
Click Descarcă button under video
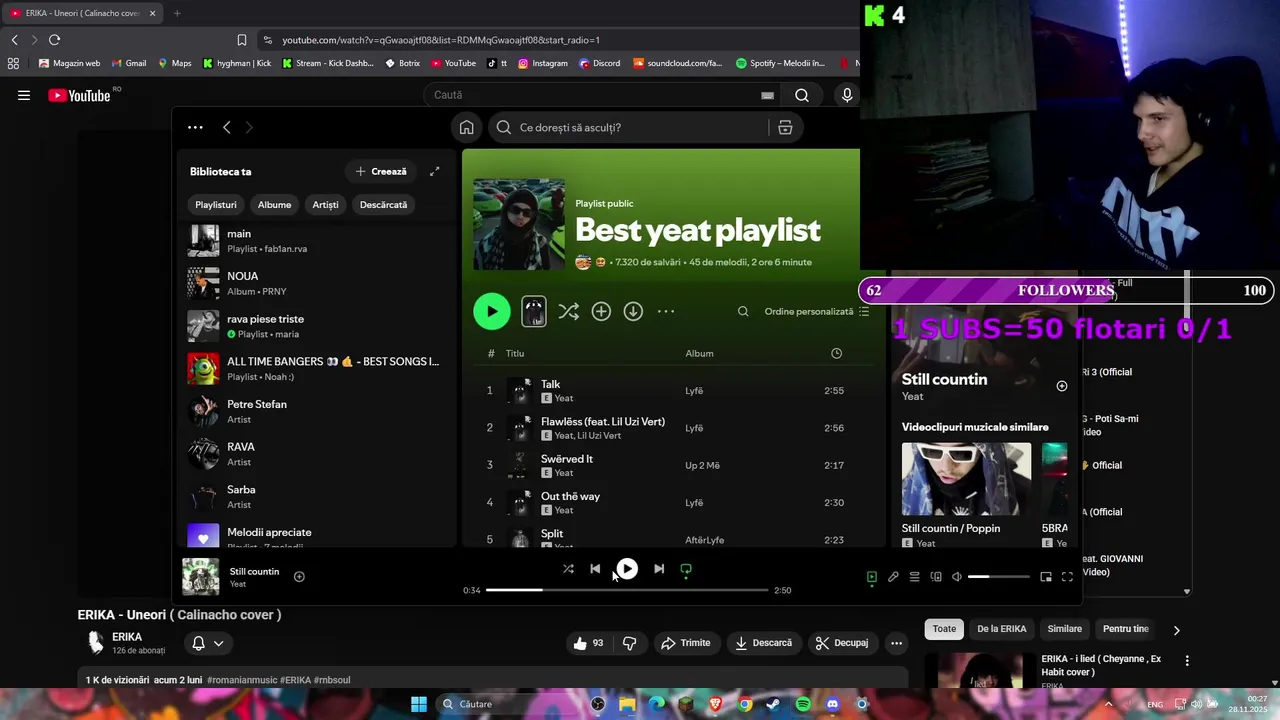point(764,643)
